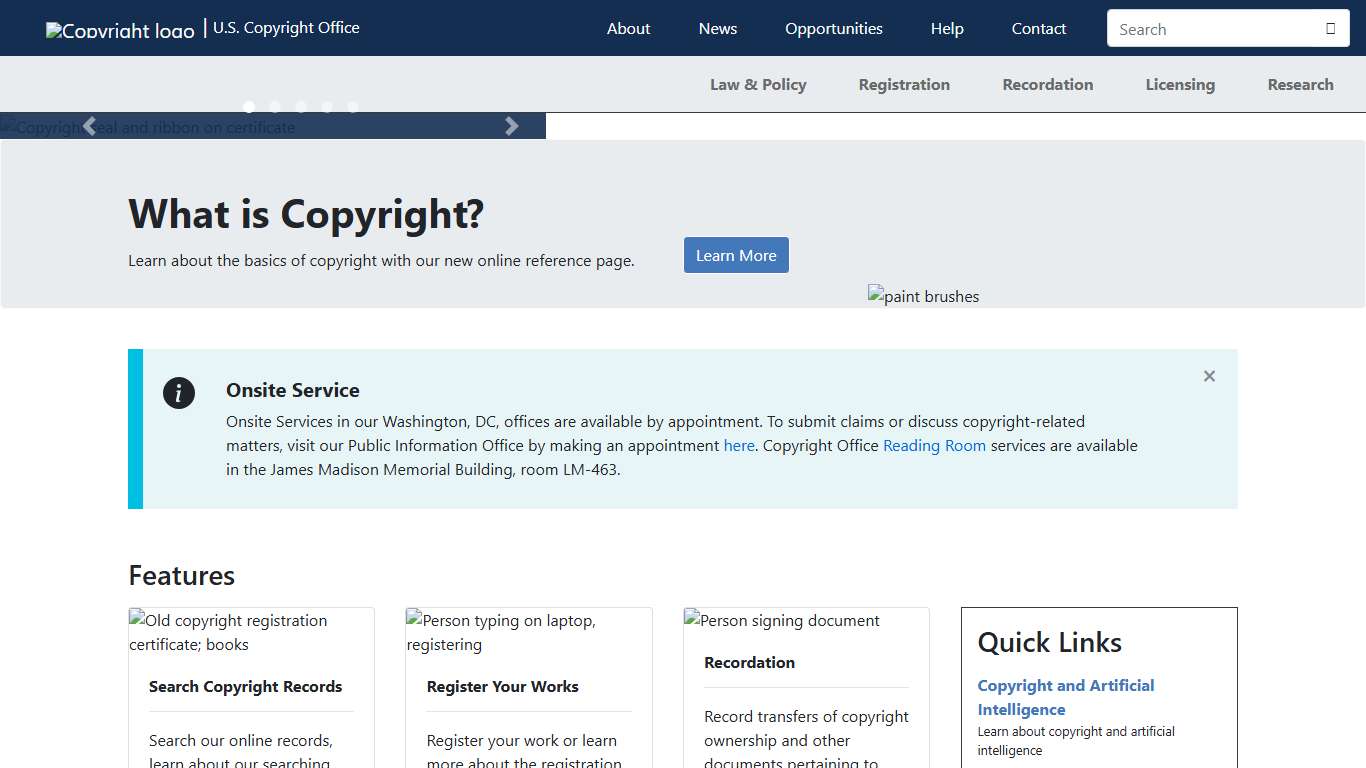Open the Registration navigation dropdown
Viewport: 1366px width, 768px height.
pyautogui.click(x=904, y=84)
